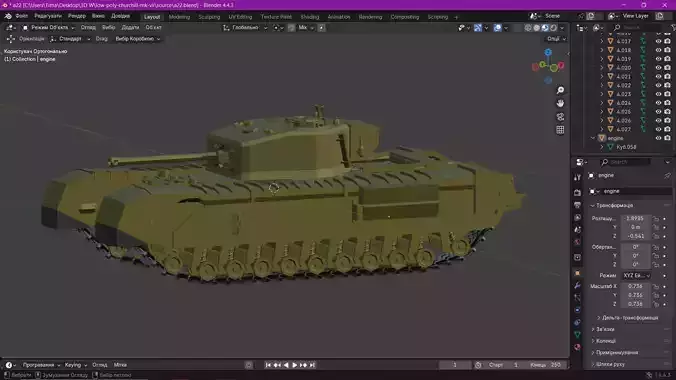Switch to material preview shading
This screenshot has width=676, height=380.
pos(545,28)
